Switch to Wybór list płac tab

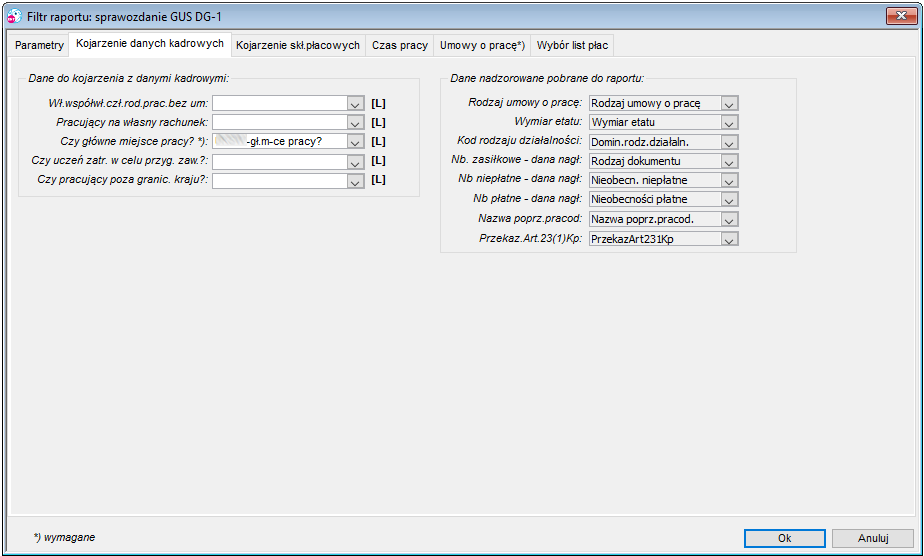[572, 45]
